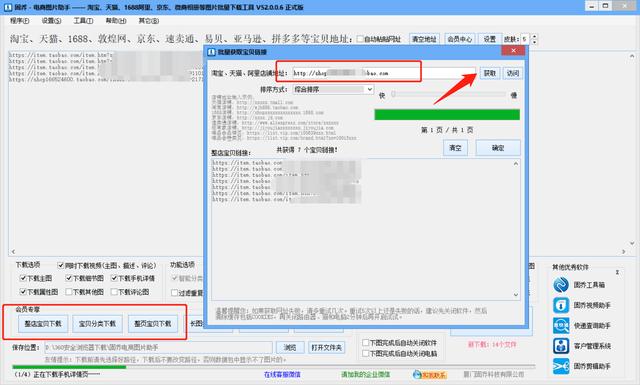The image size is (640, 385).
Task: Click the 获取 button next to shop URL
Action: pyautogui.click(x=489, y=73)
